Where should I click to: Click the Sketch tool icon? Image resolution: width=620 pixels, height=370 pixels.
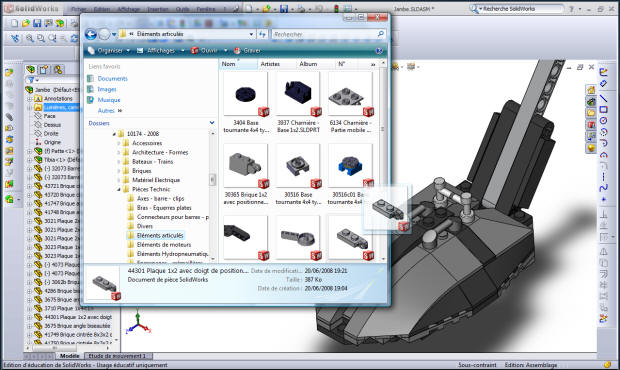coord(603,72)
